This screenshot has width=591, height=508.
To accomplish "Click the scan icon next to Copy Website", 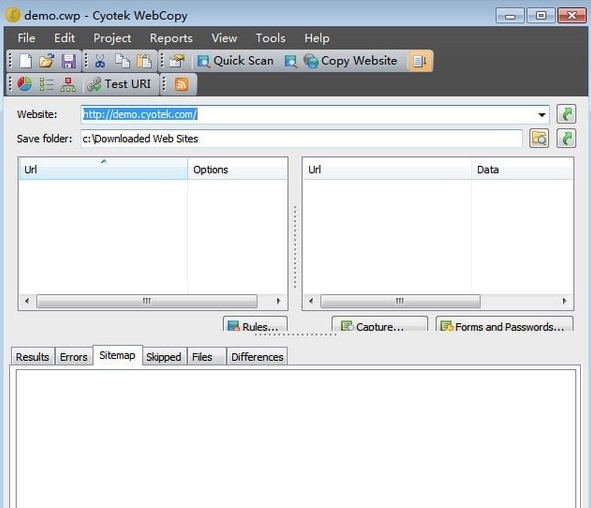I will click(291, 61).
